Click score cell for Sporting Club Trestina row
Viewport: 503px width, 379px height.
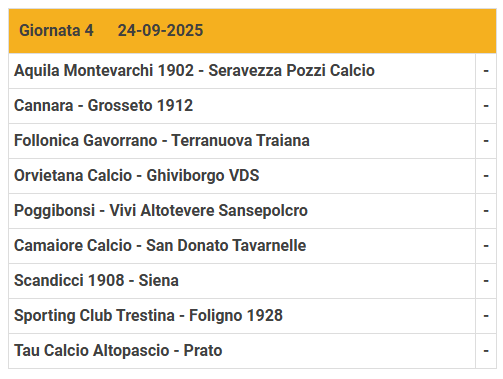[486, 316]
